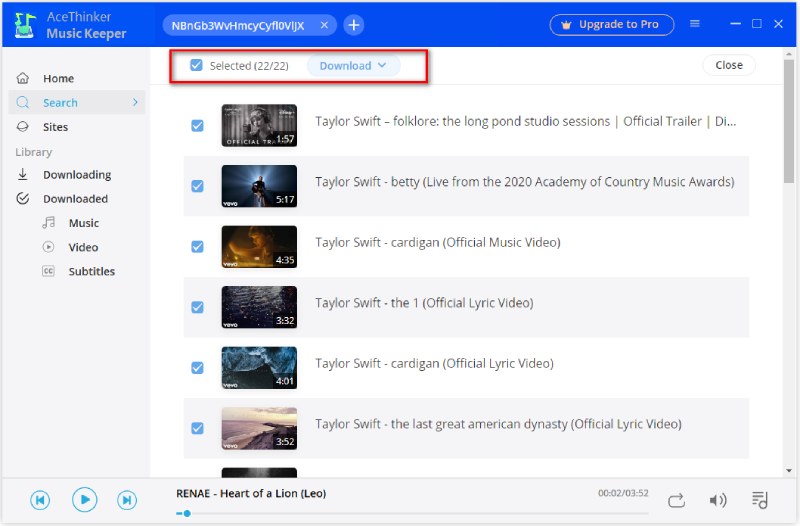
Task: Uncheck cardigan (Official Music Video)
Action: coord(197,247)
